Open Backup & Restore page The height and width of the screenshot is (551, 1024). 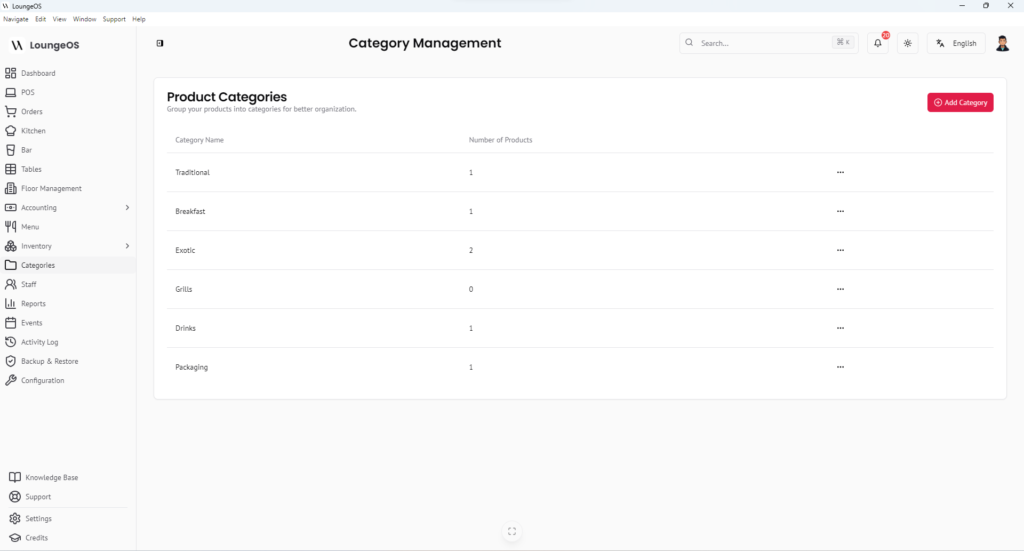pyautogui.click(x=49, y=361)
